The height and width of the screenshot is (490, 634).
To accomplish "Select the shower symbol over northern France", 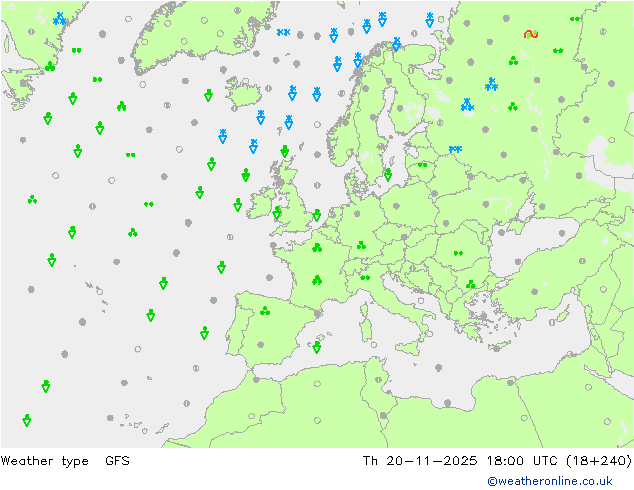I will tap(317, 247).
